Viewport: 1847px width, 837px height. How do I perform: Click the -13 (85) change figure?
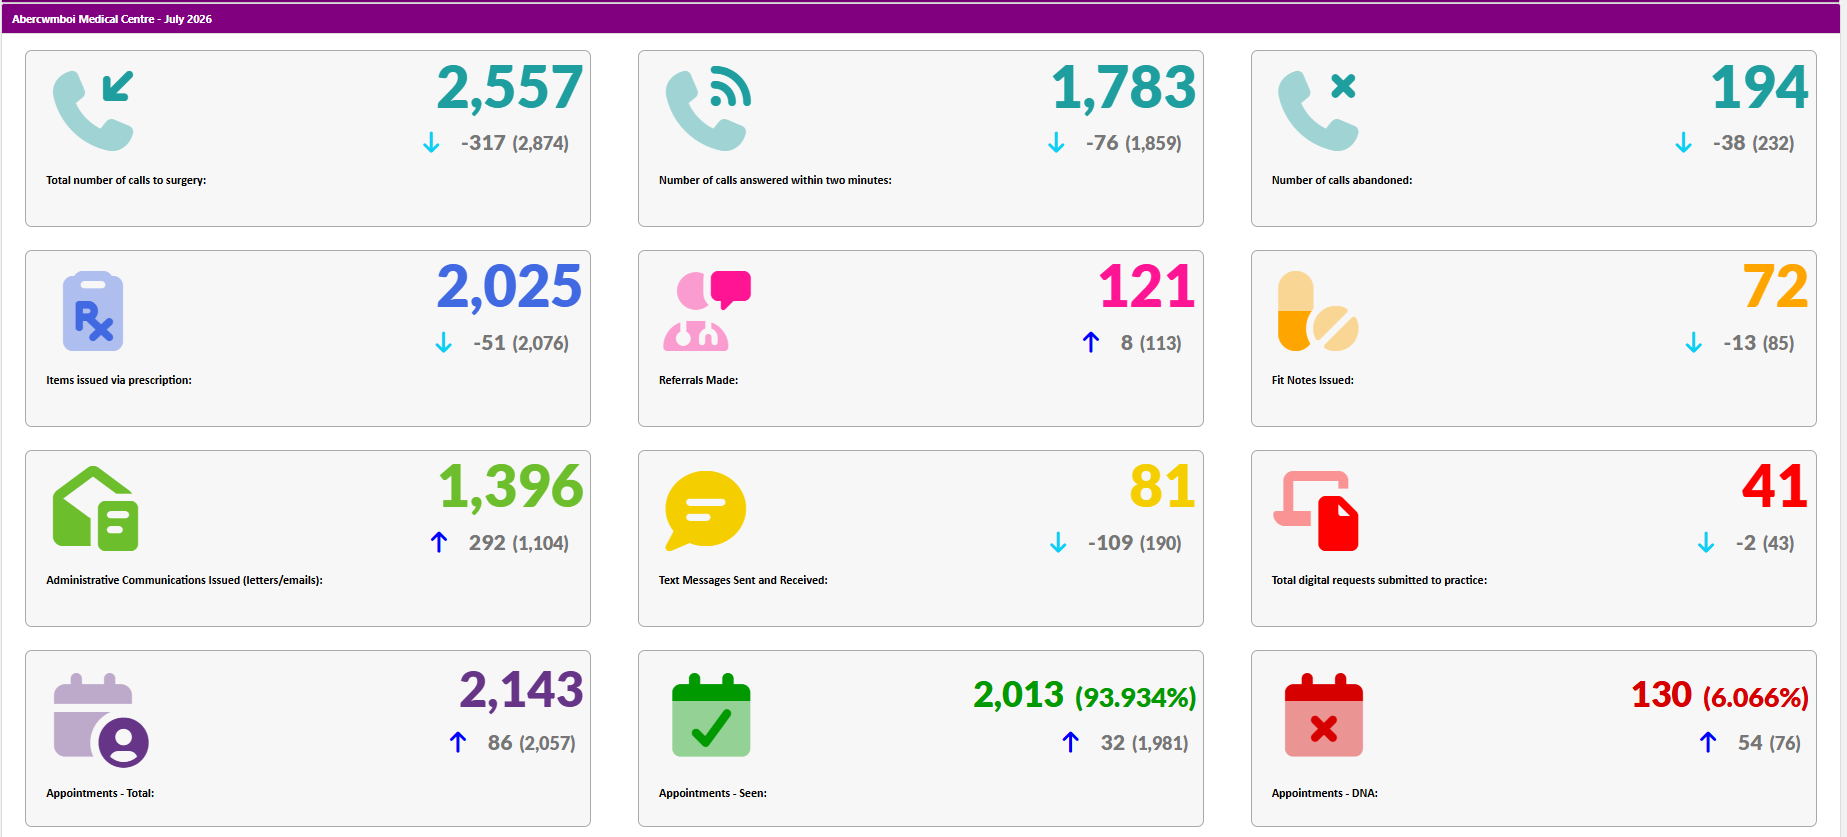pos(1759,343)
